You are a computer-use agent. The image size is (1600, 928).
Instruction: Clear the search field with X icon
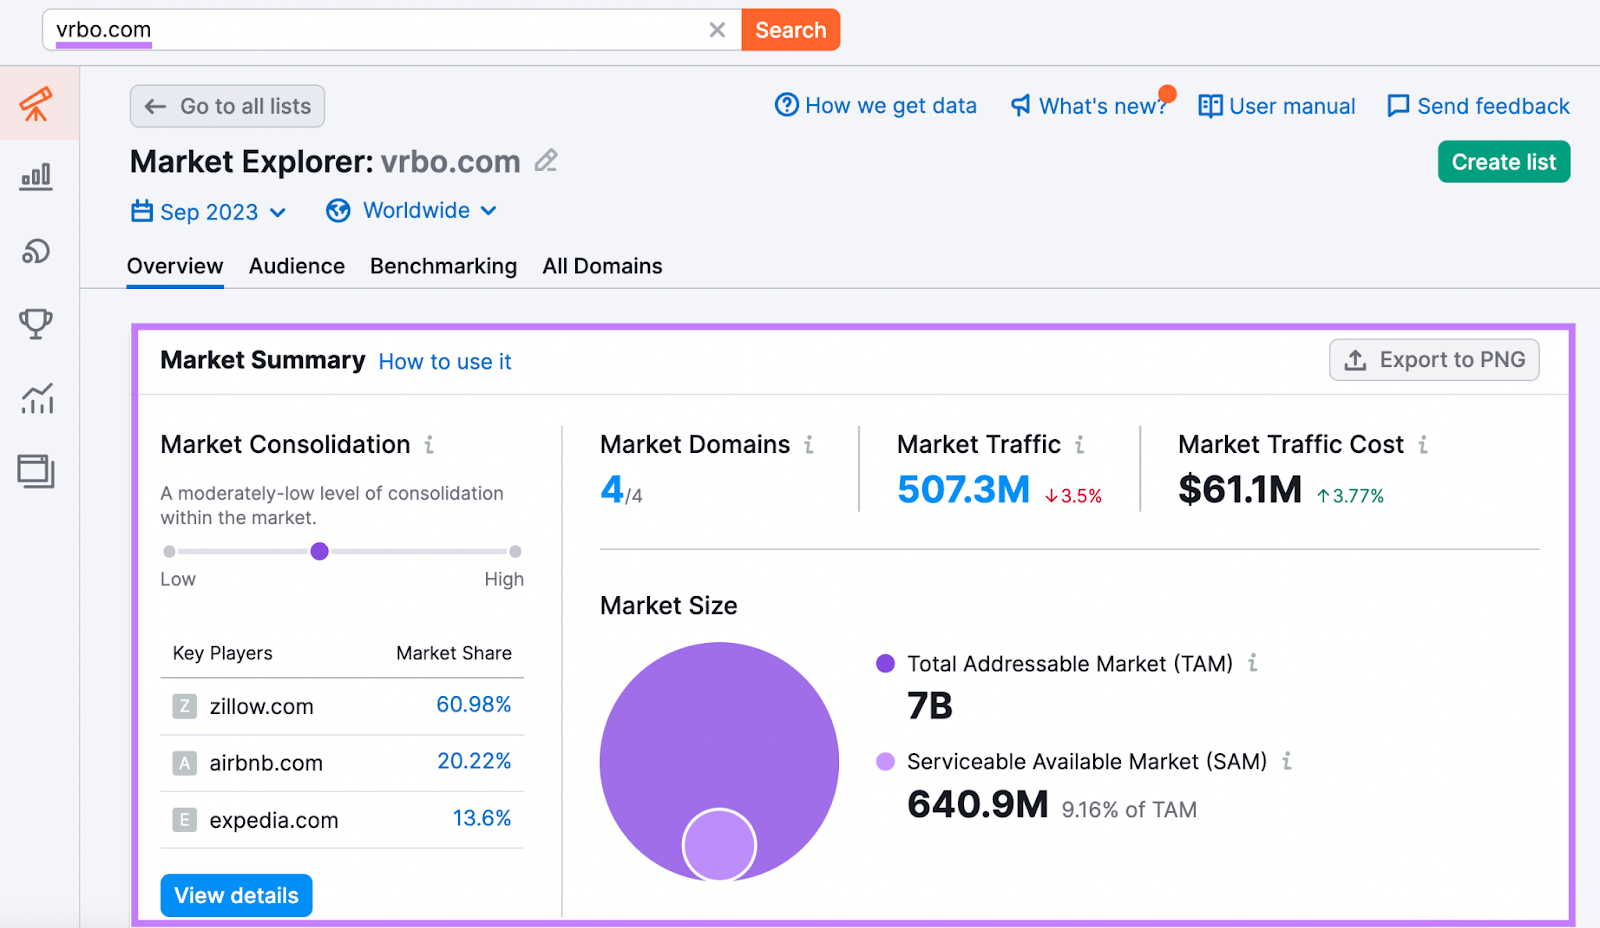[717, 30]
